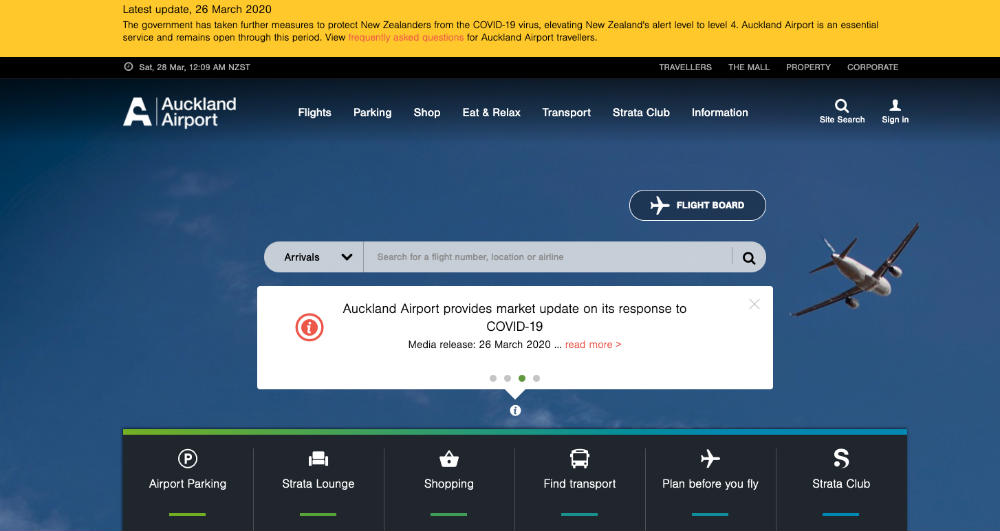Open the Strata Club tile label
1000x531 pixels.
841,484
